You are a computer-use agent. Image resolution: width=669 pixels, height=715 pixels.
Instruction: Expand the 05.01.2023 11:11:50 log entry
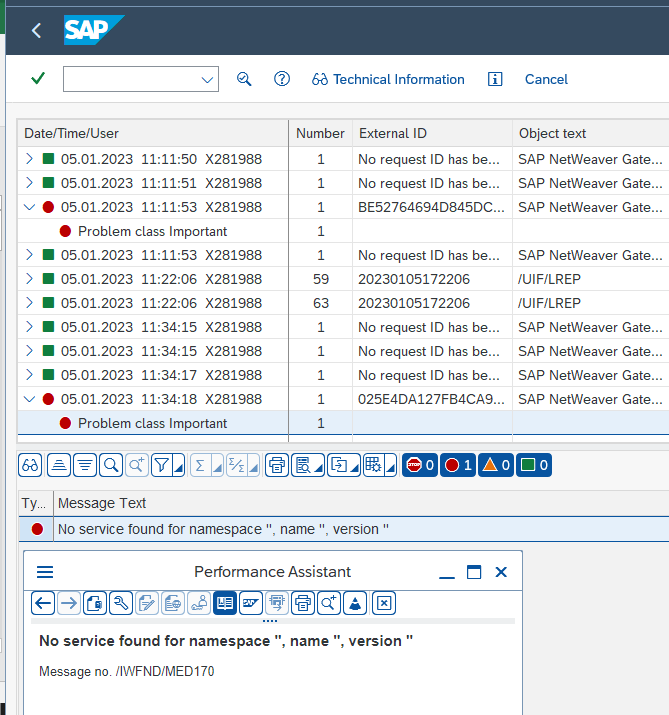pyautogui.click(x=30, y=159)
